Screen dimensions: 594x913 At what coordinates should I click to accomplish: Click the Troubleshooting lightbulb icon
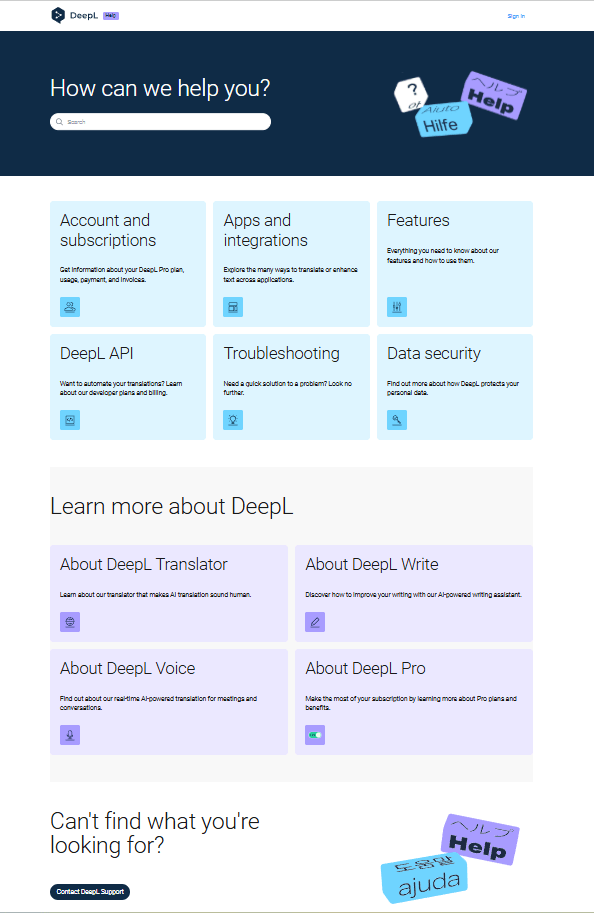(233, 420)
